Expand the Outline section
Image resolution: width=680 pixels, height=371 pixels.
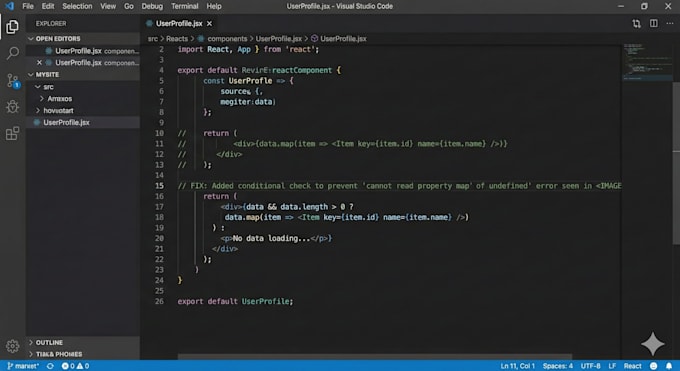[83, 342]
